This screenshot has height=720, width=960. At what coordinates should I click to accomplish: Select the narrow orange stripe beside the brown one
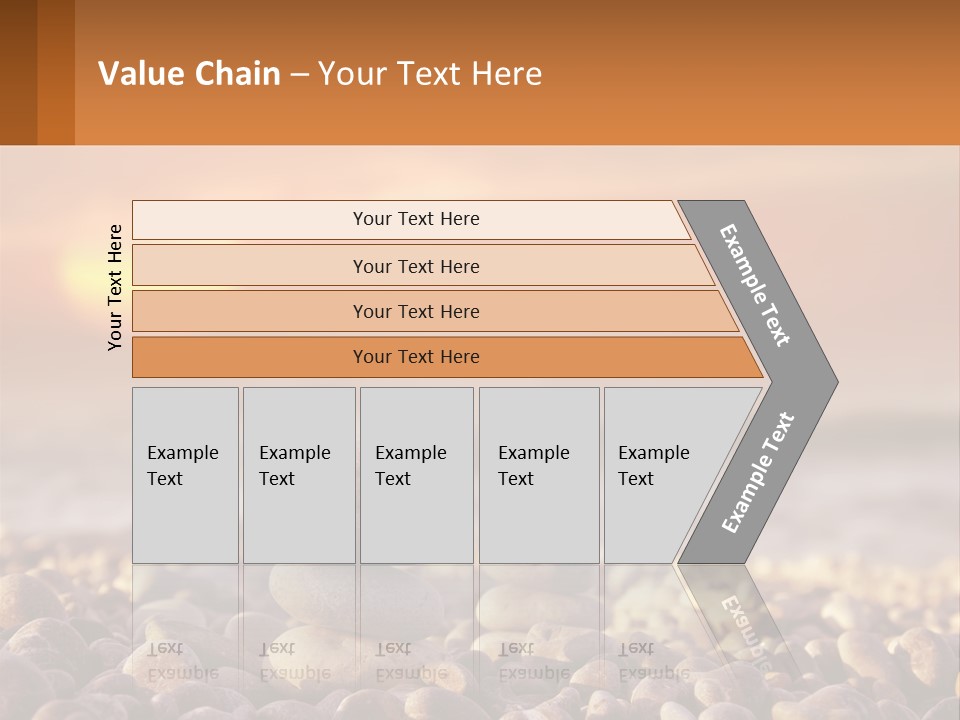tap(56, 72)
